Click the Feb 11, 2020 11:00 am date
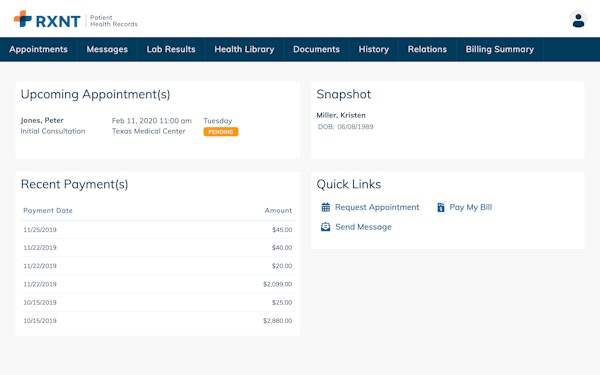600x375 pixels. [152, 121]
